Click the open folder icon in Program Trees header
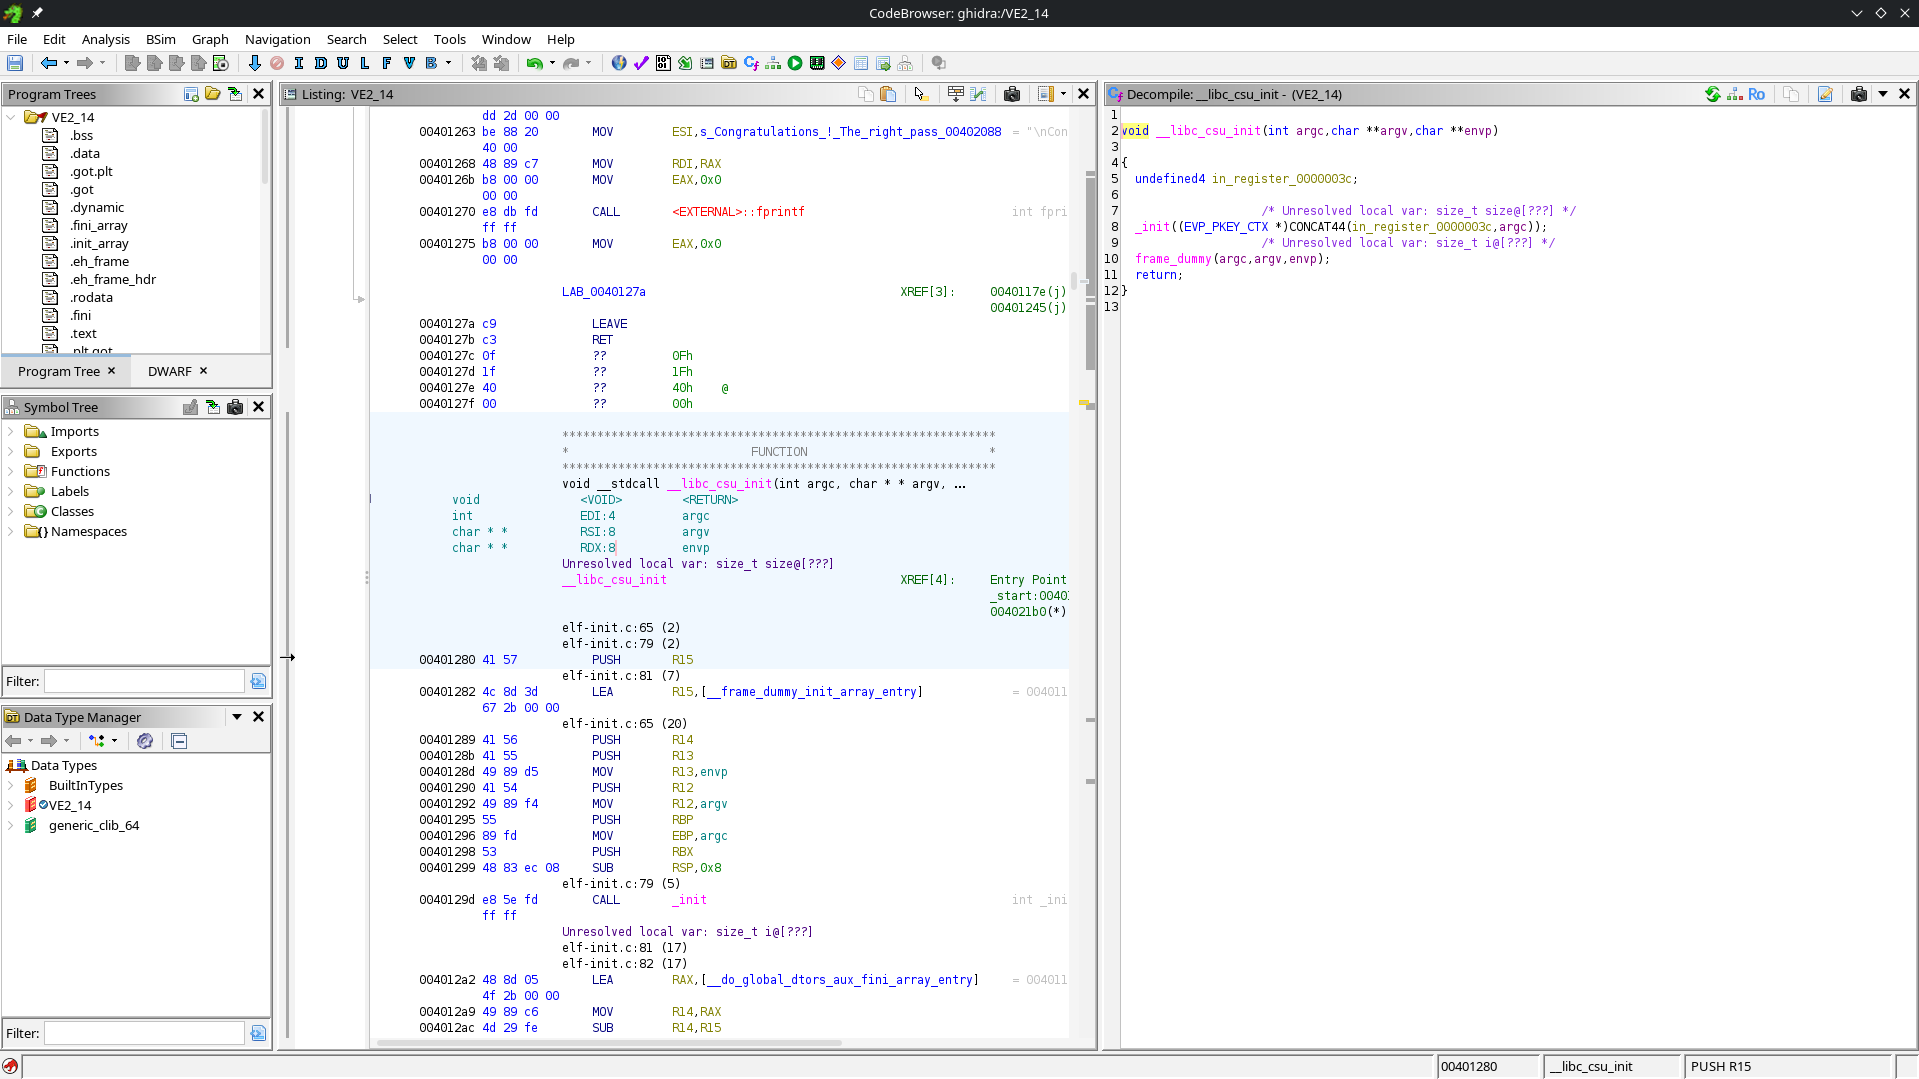This screenshot has width=1919, height=1079. click(x=213, y=94)
